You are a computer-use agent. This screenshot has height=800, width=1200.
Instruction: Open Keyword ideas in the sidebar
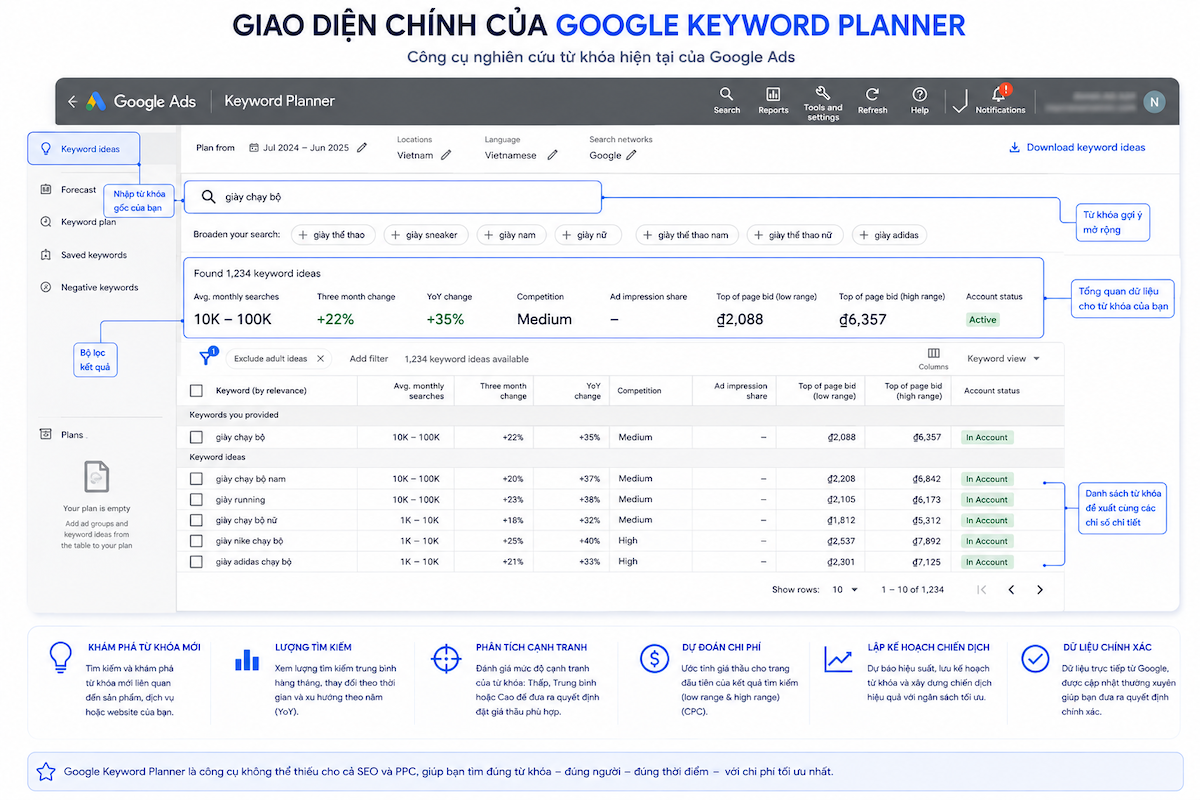(x=83, y=149)
